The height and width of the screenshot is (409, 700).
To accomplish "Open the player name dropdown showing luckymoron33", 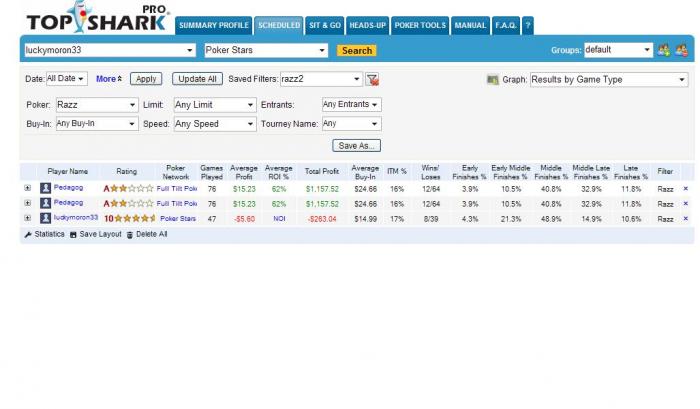I will tap(110, 50).
